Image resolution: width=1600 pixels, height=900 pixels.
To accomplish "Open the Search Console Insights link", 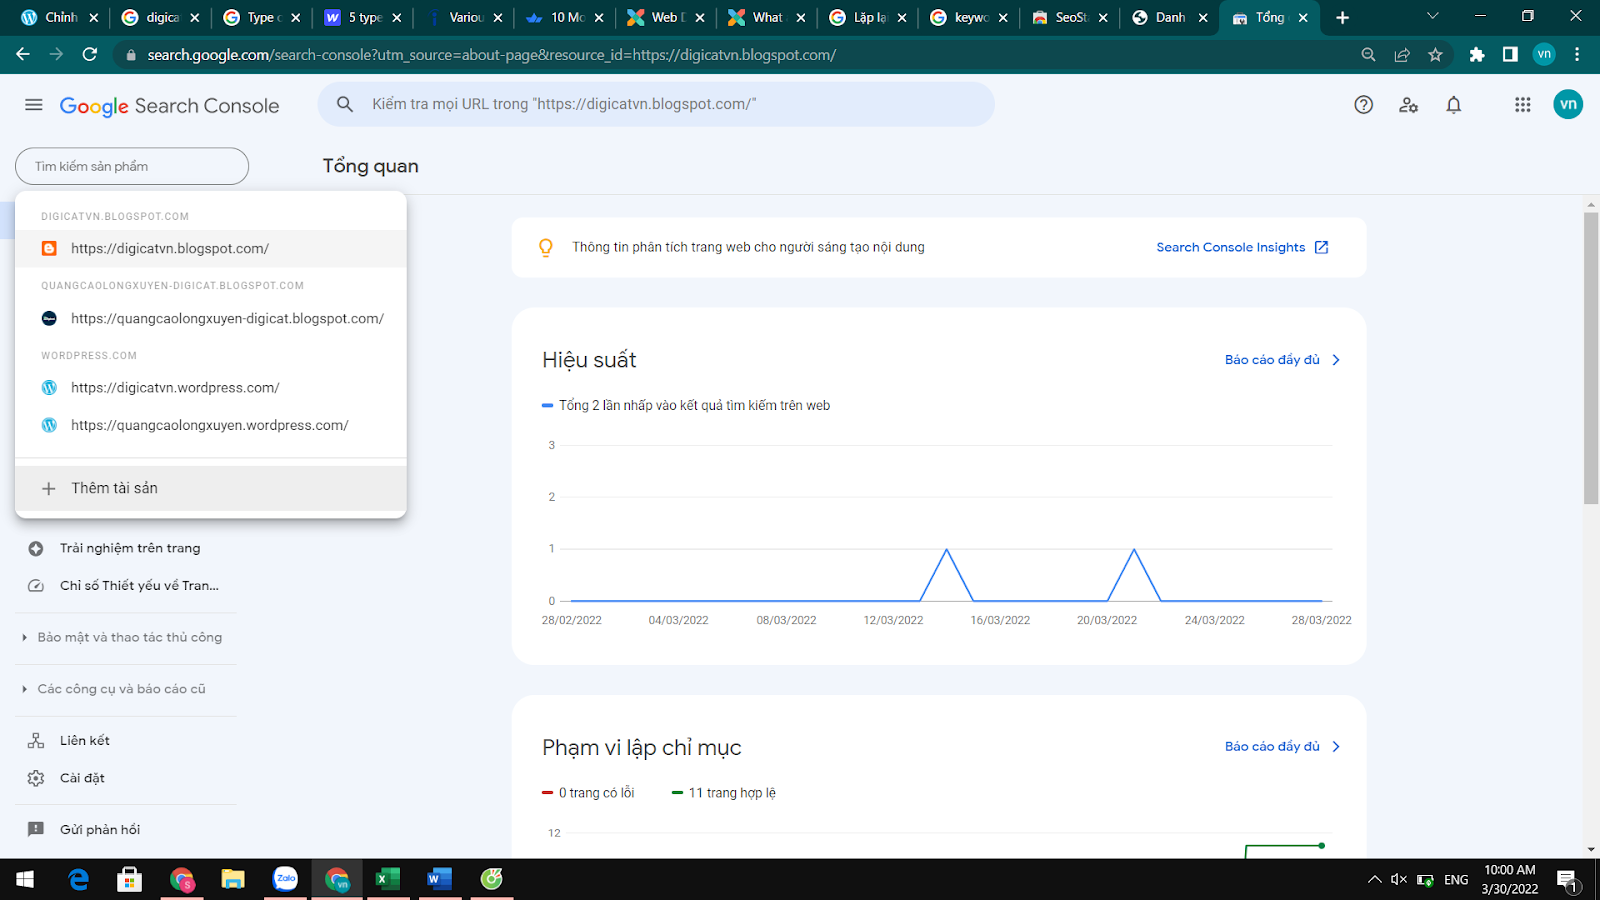I will (1242, 247).
